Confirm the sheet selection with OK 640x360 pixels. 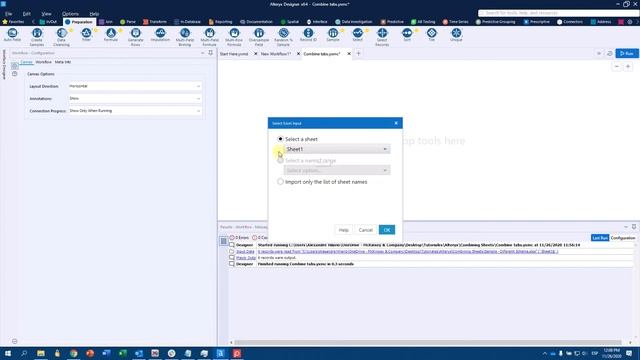(387, 230)
